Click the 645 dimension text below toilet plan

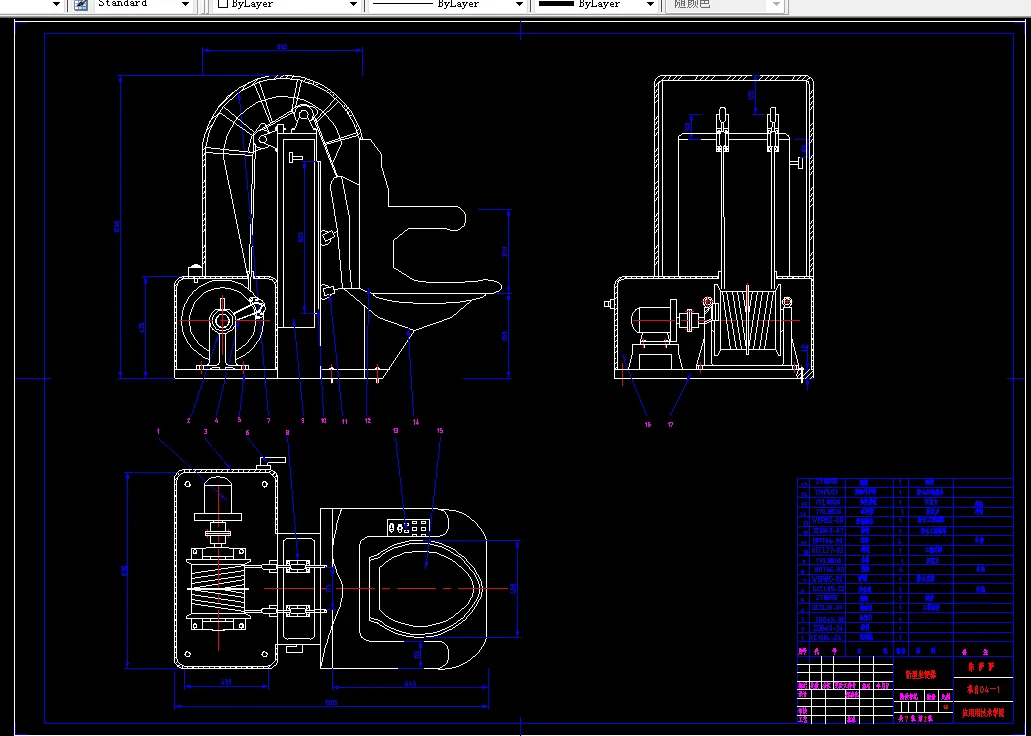410,683
